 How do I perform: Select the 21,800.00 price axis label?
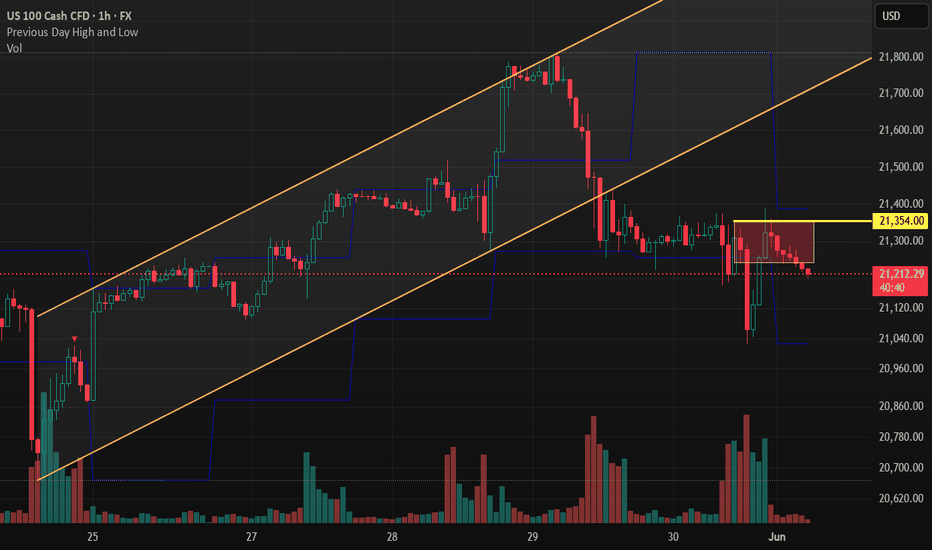(x=901, y=57)
